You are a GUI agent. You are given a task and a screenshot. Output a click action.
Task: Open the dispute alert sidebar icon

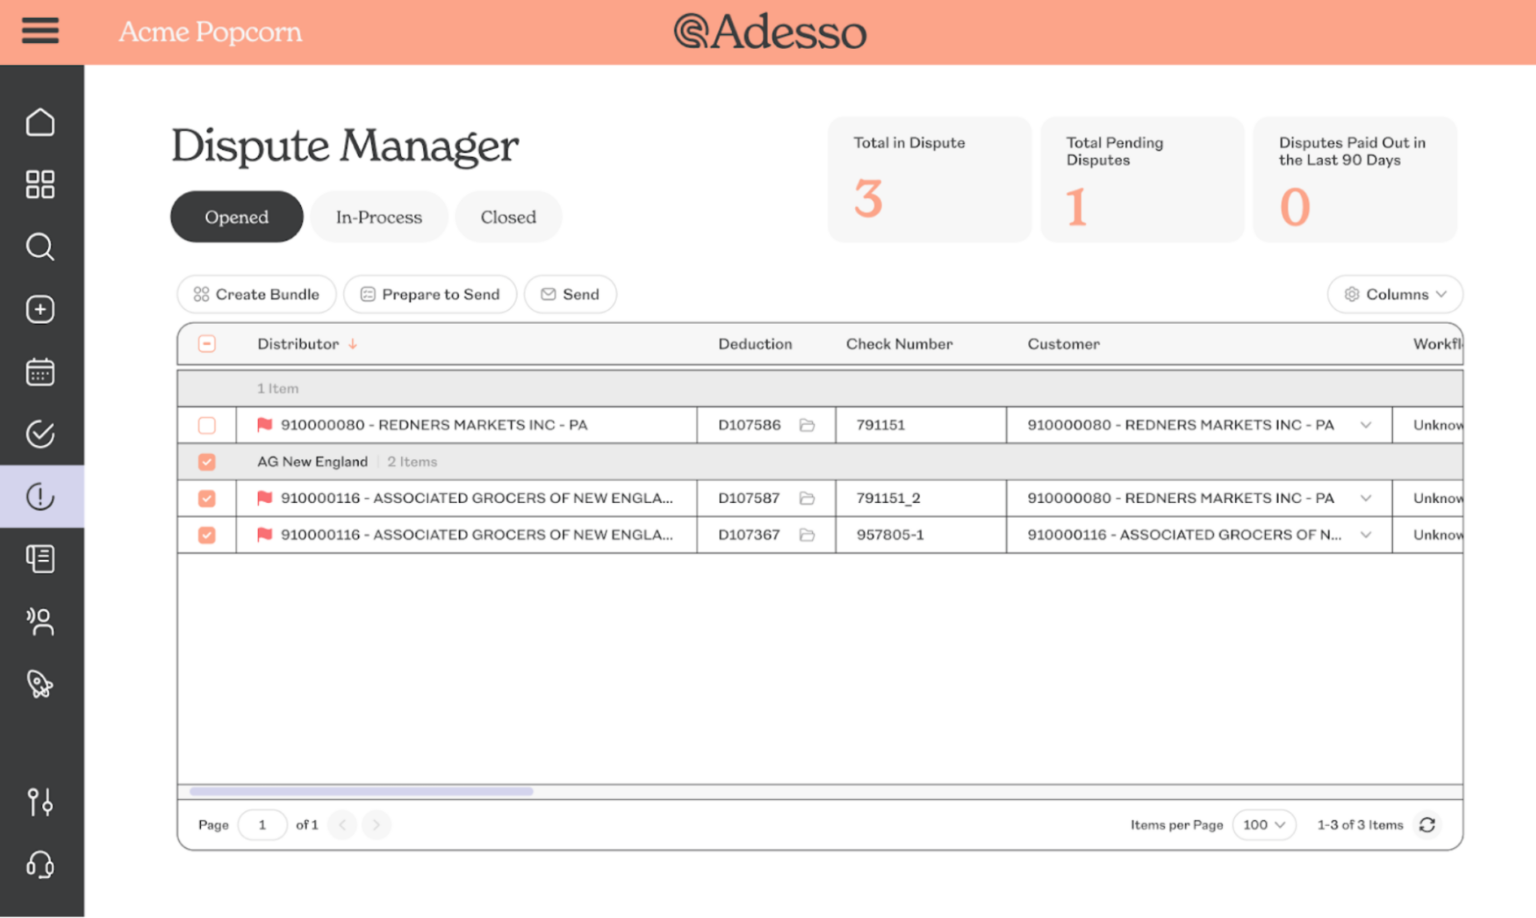click(x=40, y=496)
